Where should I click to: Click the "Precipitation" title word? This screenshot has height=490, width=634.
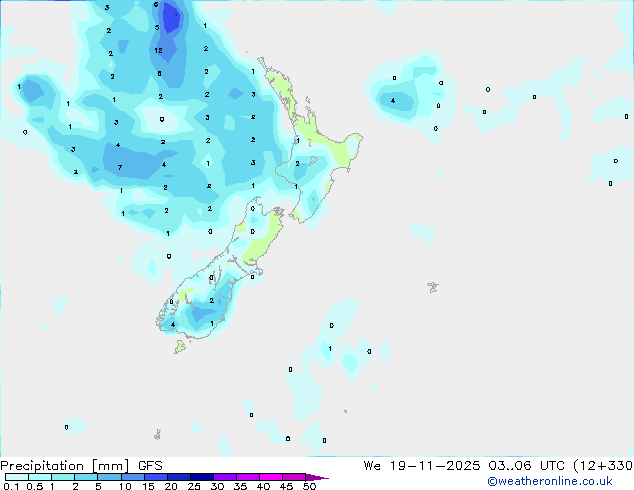(42, 466)
